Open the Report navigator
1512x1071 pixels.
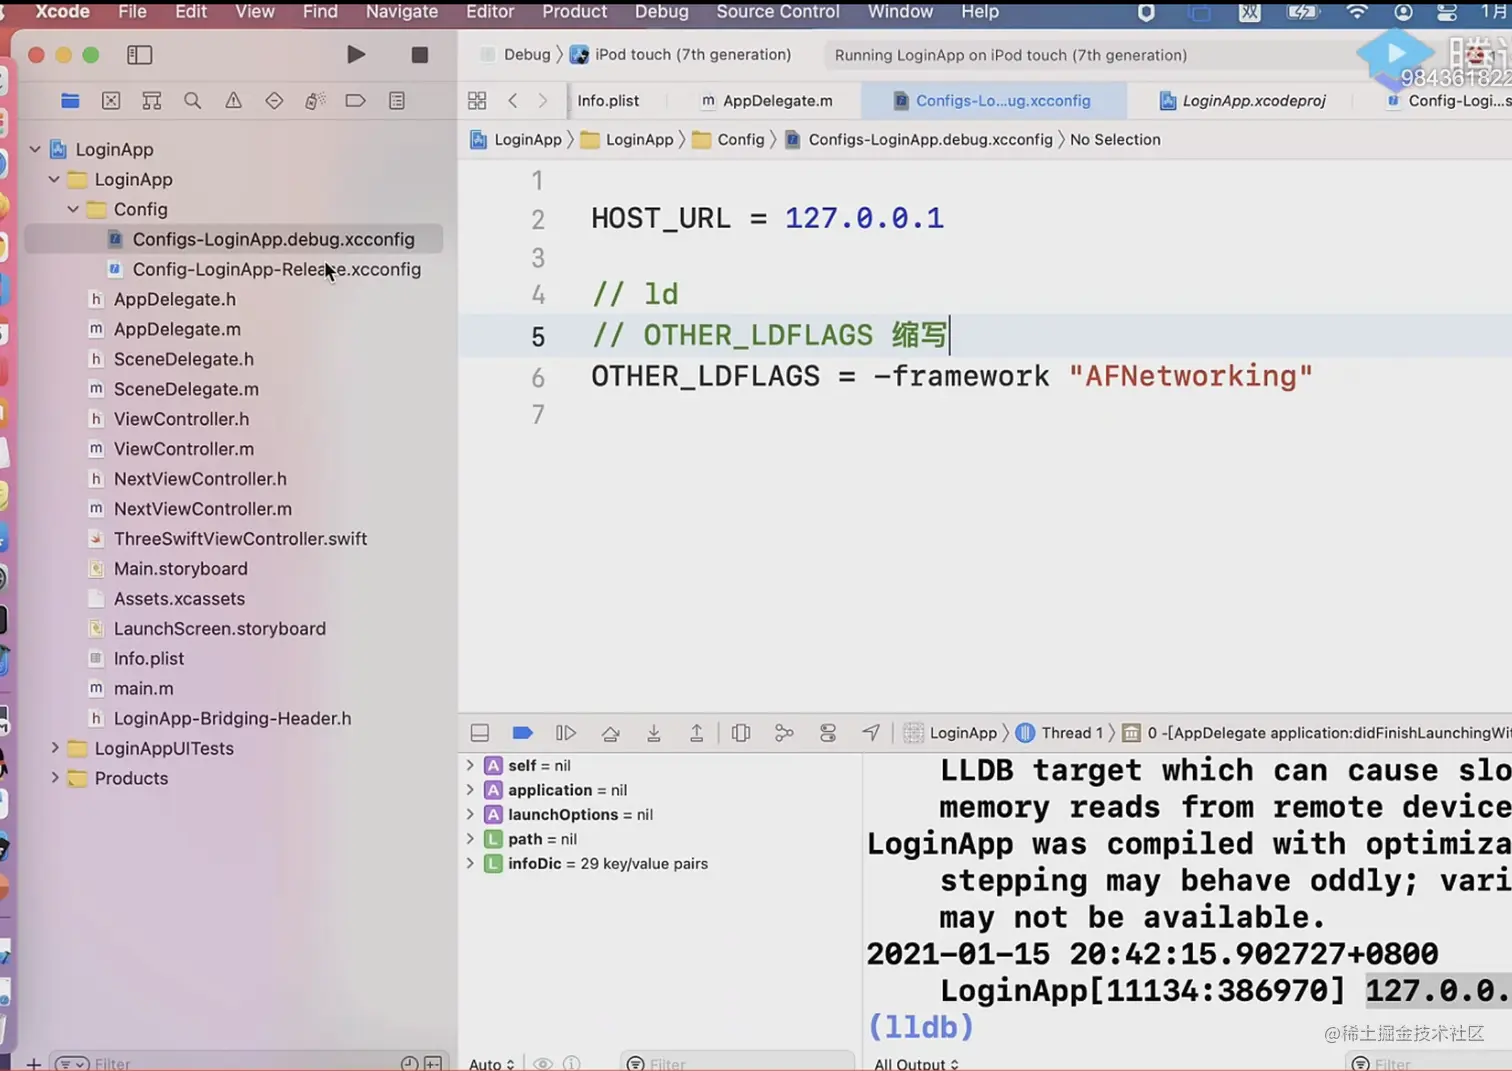pyautogui.click(x=397, y=101)
